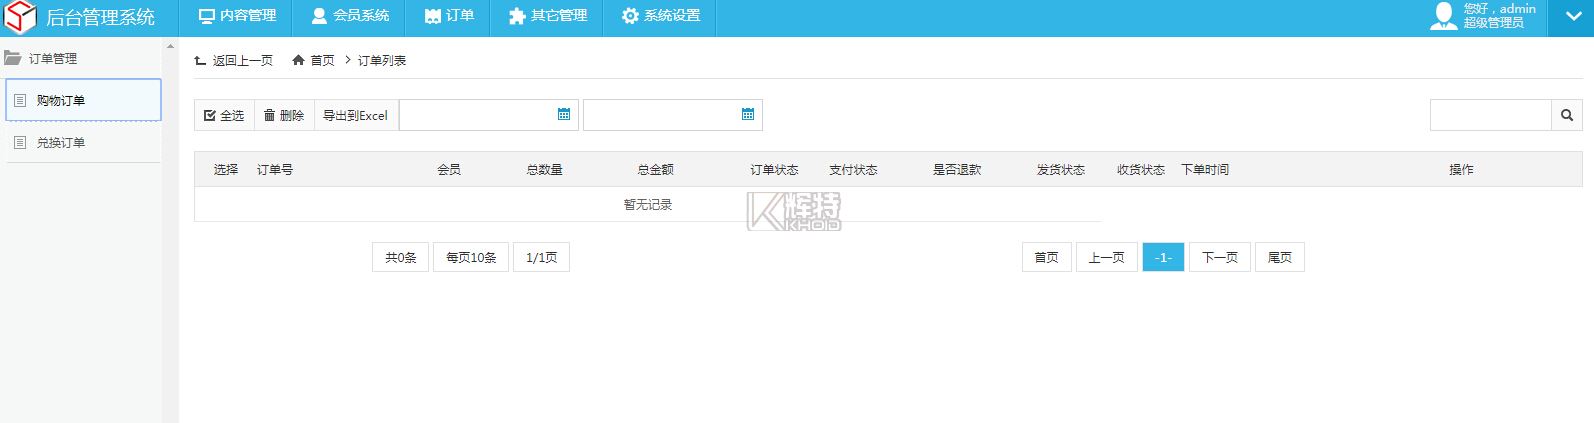Open the first date field calendar icon
The image size is (1594, 423).
(x=564, y=115)
